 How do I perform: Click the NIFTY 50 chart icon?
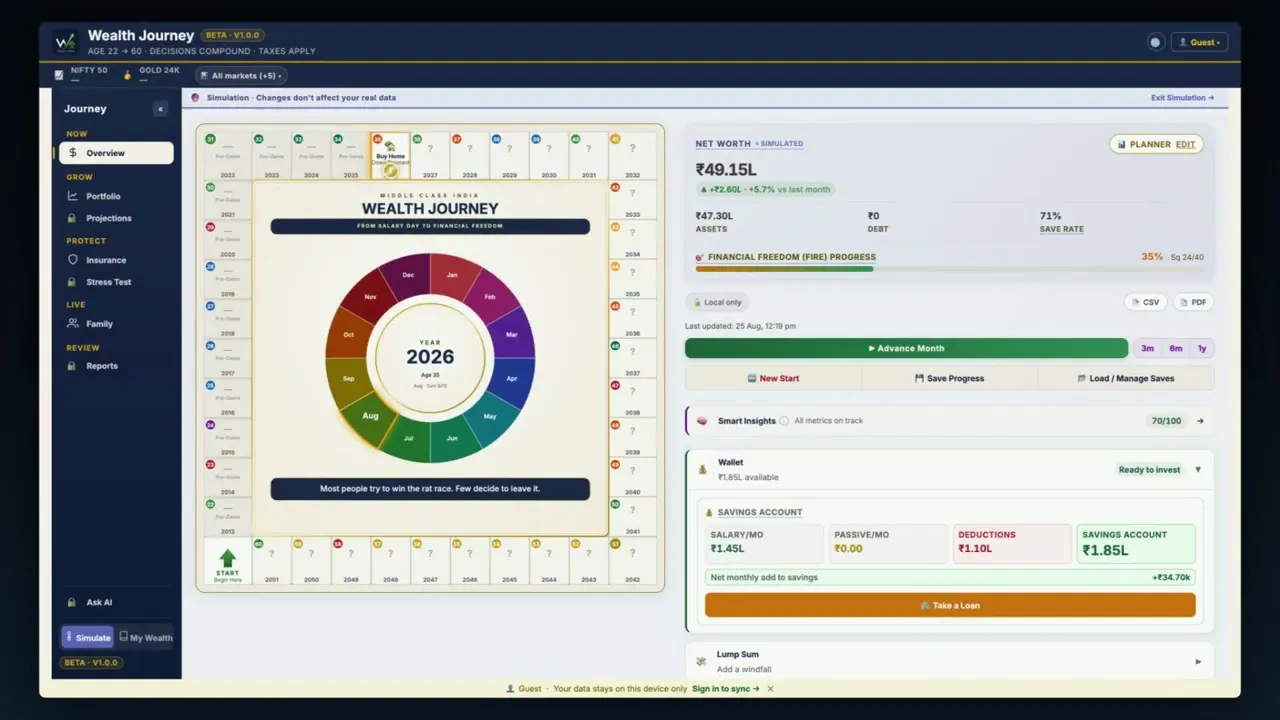[x=61, y=73]
